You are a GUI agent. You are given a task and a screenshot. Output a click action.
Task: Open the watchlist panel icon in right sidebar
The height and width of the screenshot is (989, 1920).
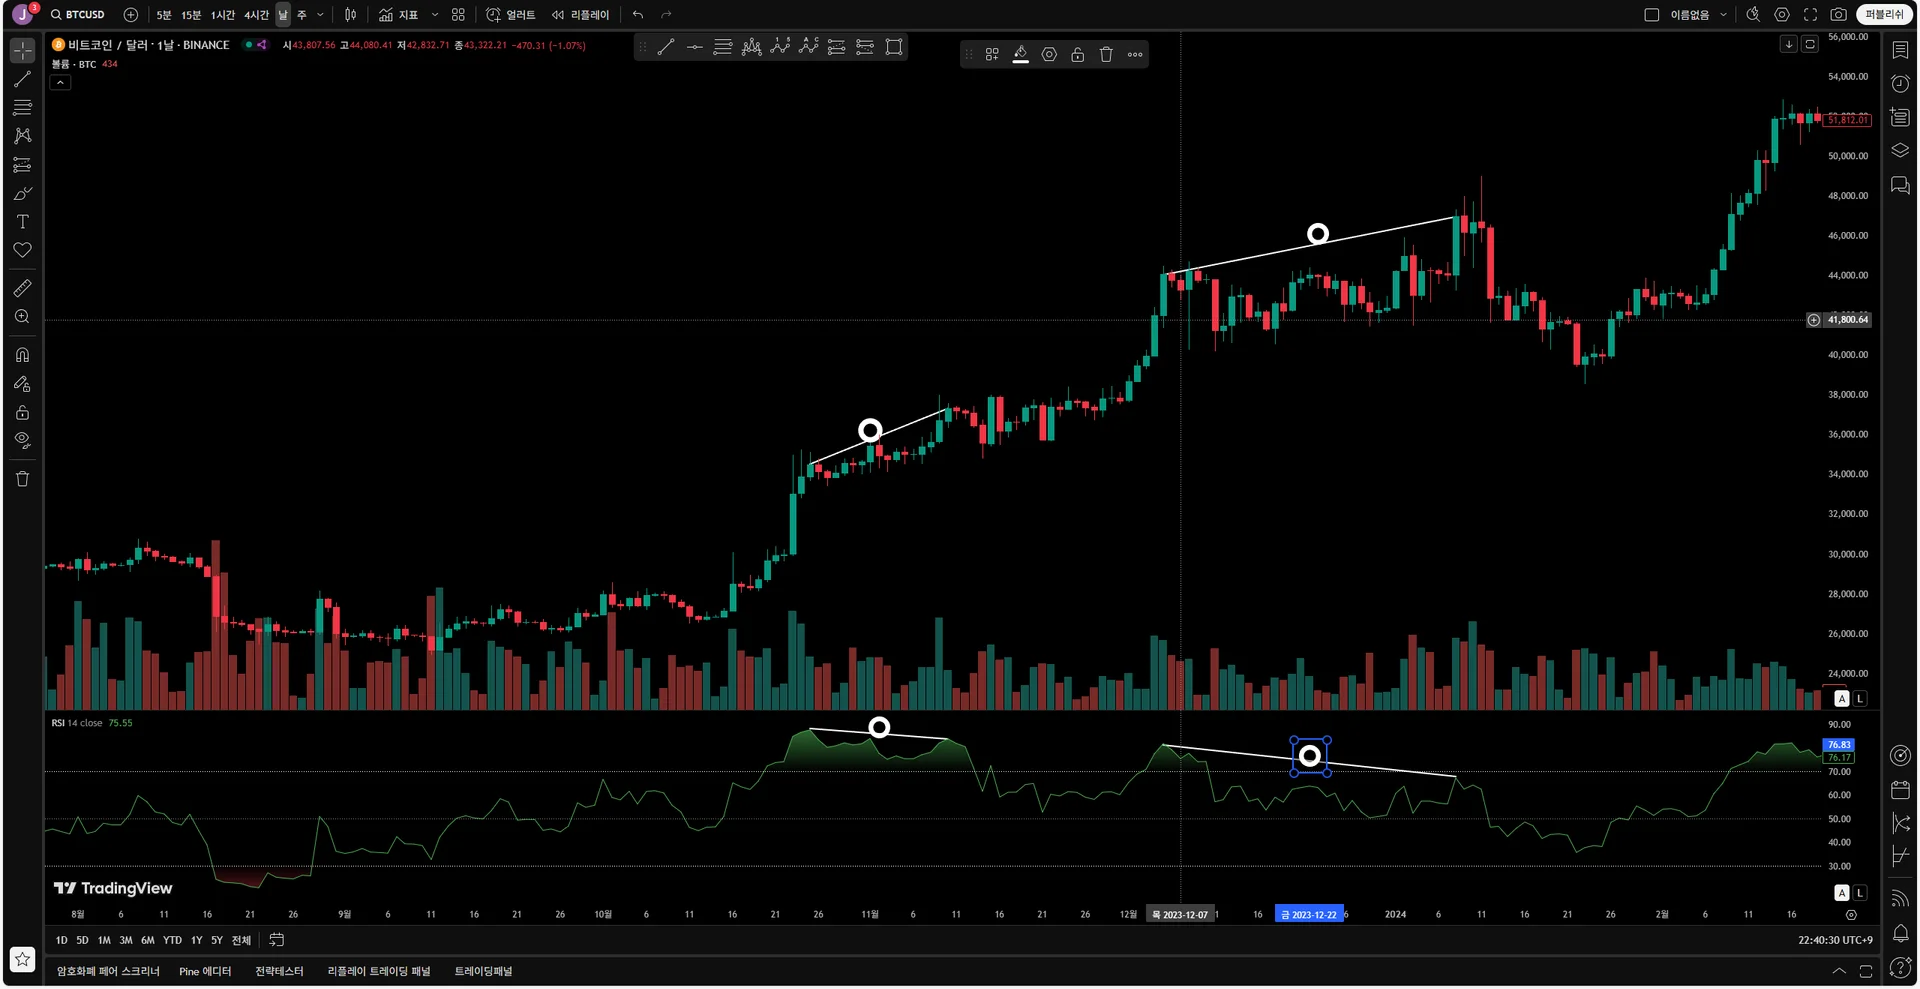[x=1900, y=50]
